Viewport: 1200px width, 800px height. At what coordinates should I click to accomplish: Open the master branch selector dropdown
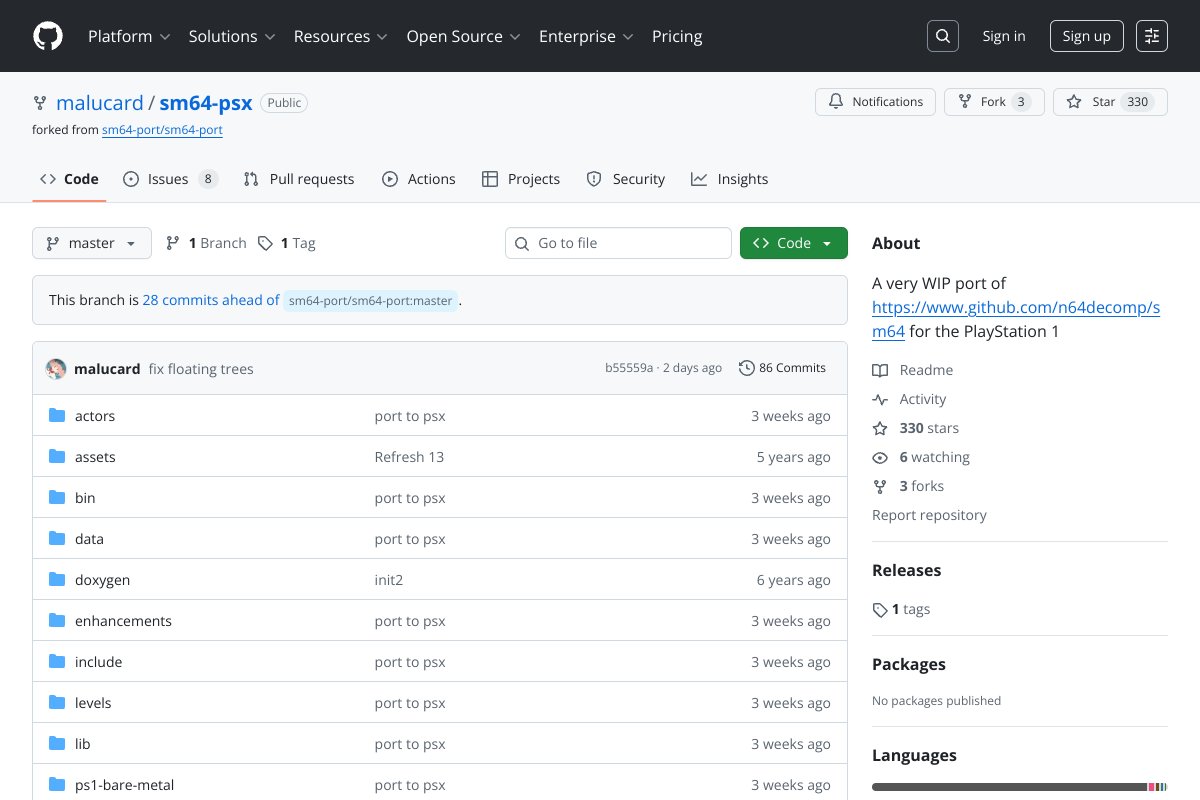(92, 243)
